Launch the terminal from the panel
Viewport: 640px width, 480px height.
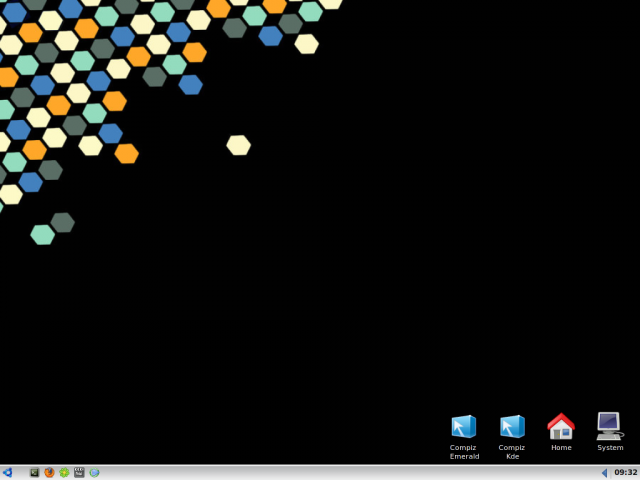35,473
